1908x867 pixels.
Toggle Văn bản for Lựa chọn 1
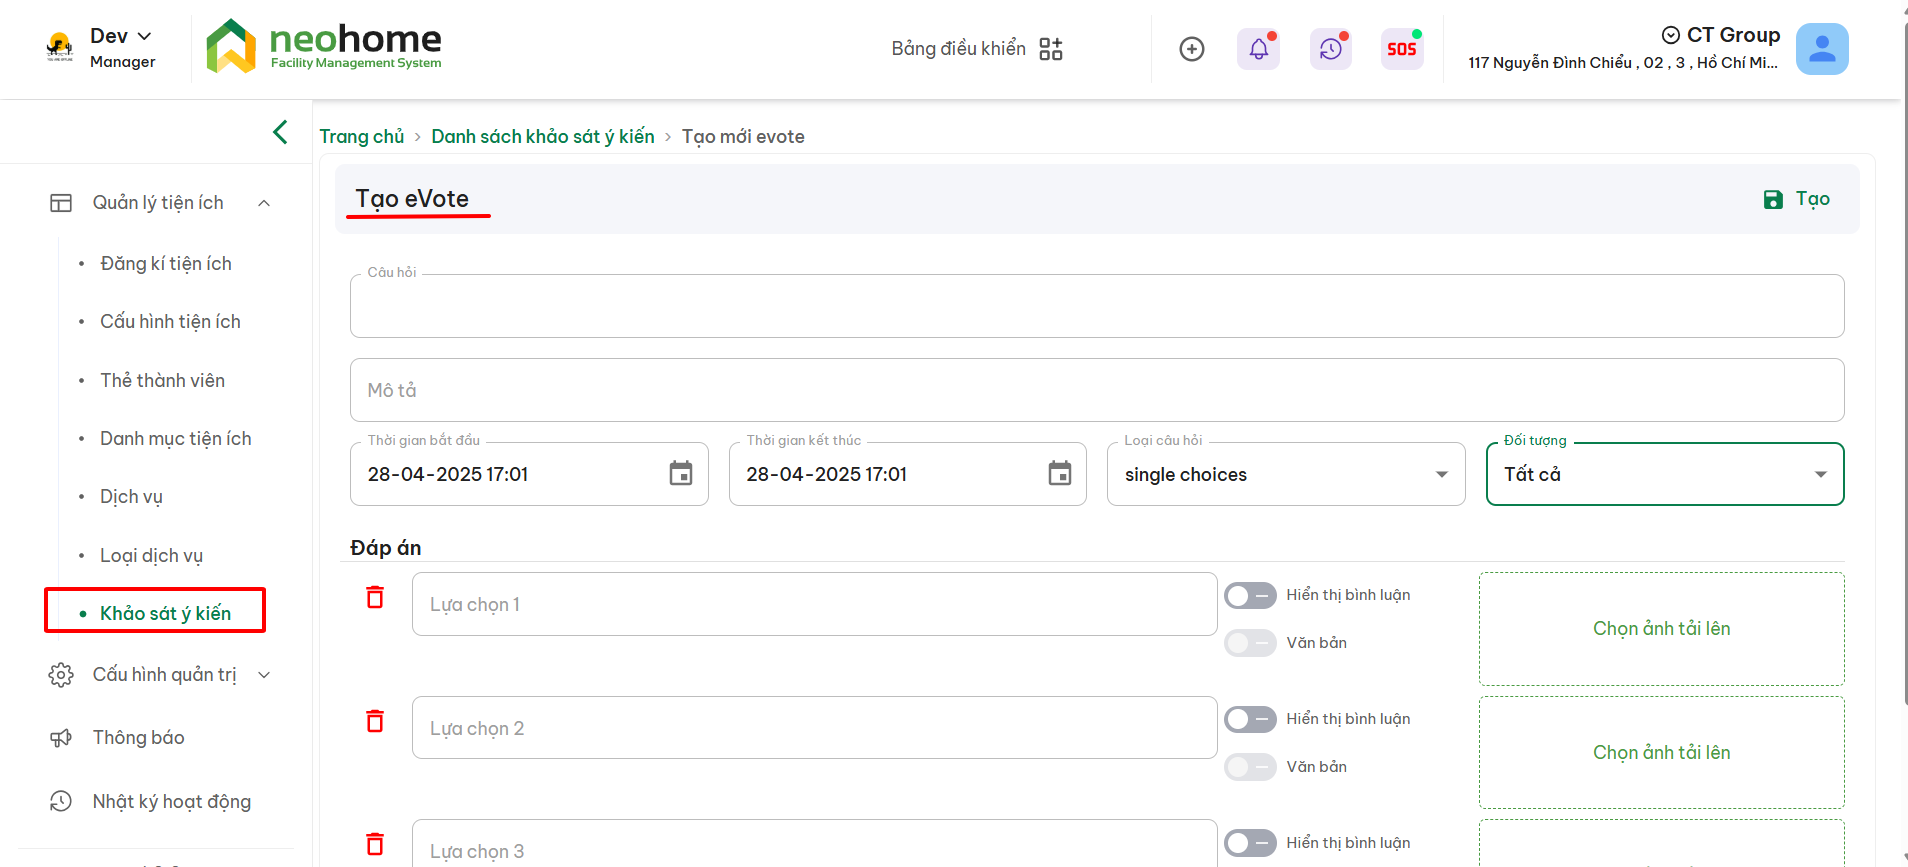coord(1250,643)
